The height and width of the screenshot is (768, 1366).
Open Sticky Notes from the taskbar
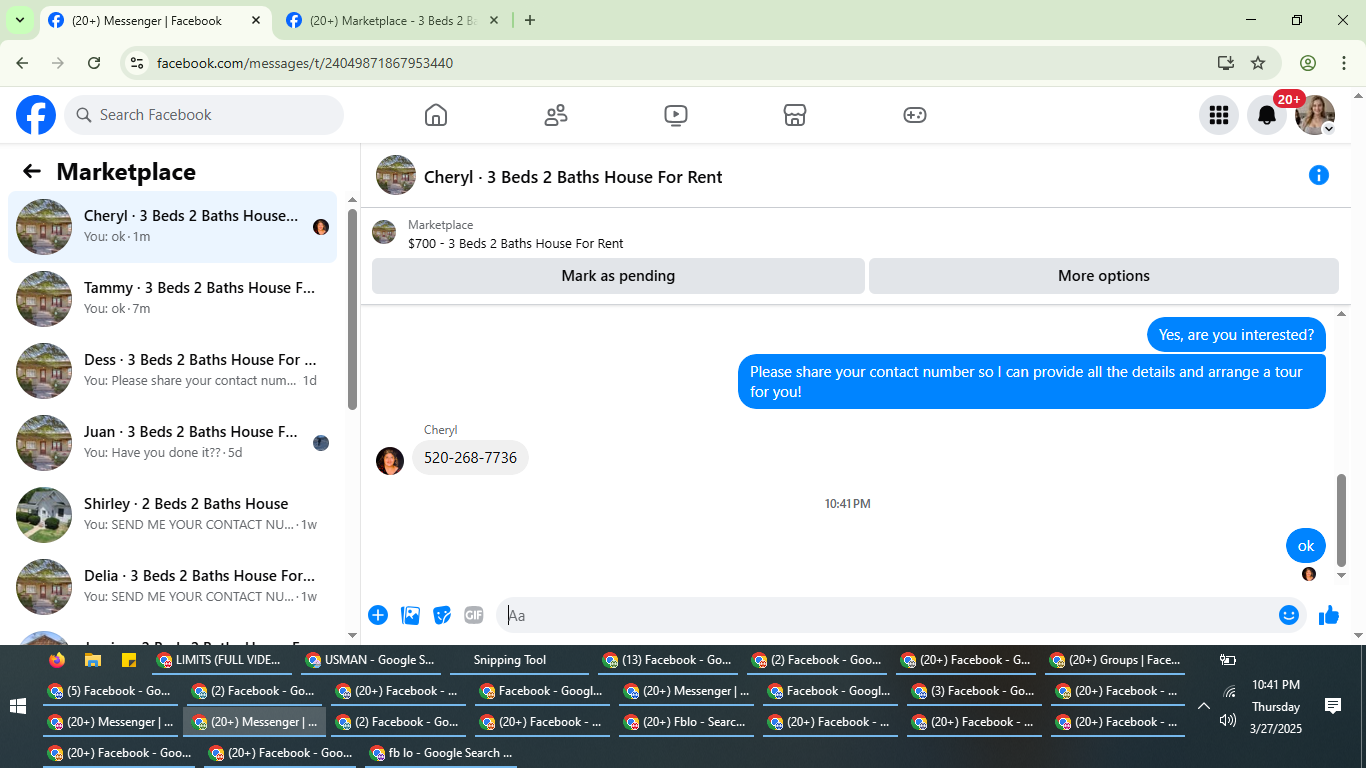pyautogui.click(x=129, y=660)
